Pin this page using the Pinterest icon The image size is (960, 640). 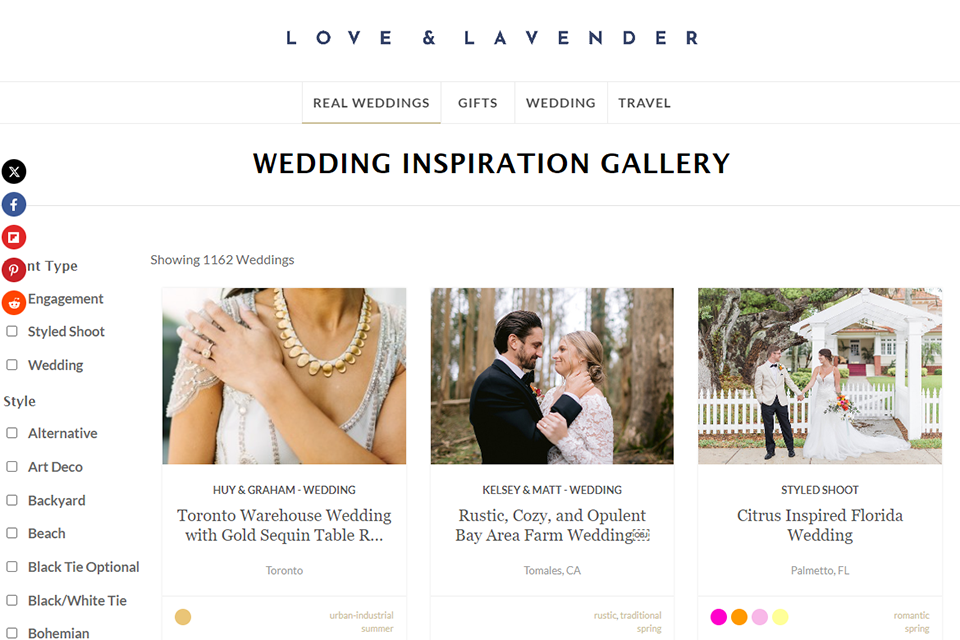(x=13, y=269)
